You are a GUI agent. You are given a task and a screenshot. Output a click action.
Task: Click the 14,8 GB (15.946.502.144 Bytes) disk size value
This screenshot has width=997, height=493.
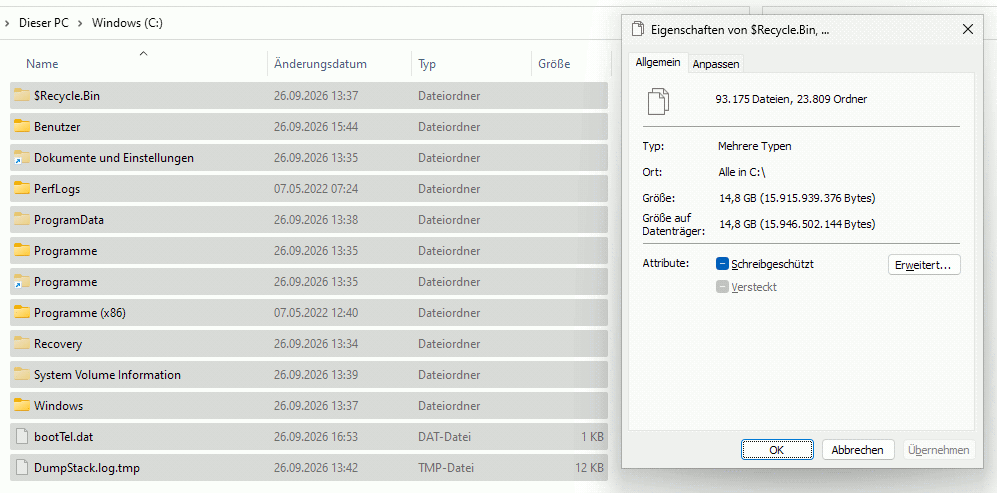(x=797, y=224)
